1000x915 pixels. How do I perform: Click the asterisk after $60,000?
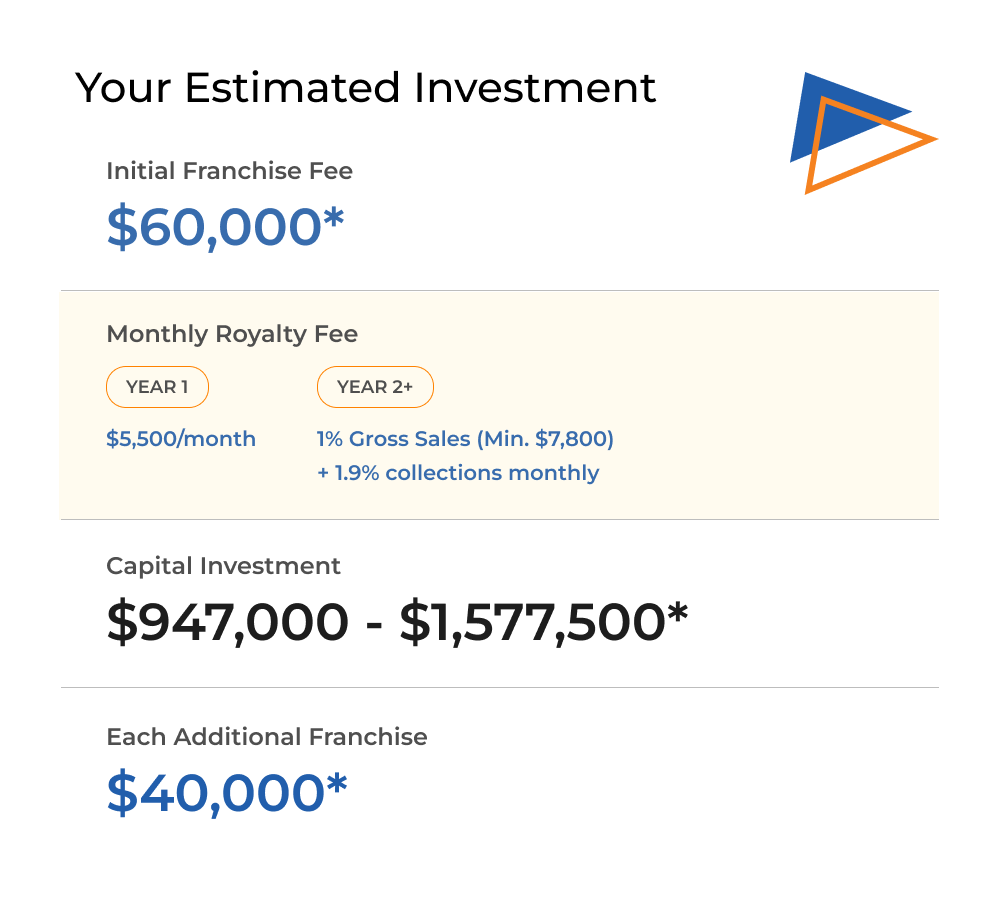333,219
